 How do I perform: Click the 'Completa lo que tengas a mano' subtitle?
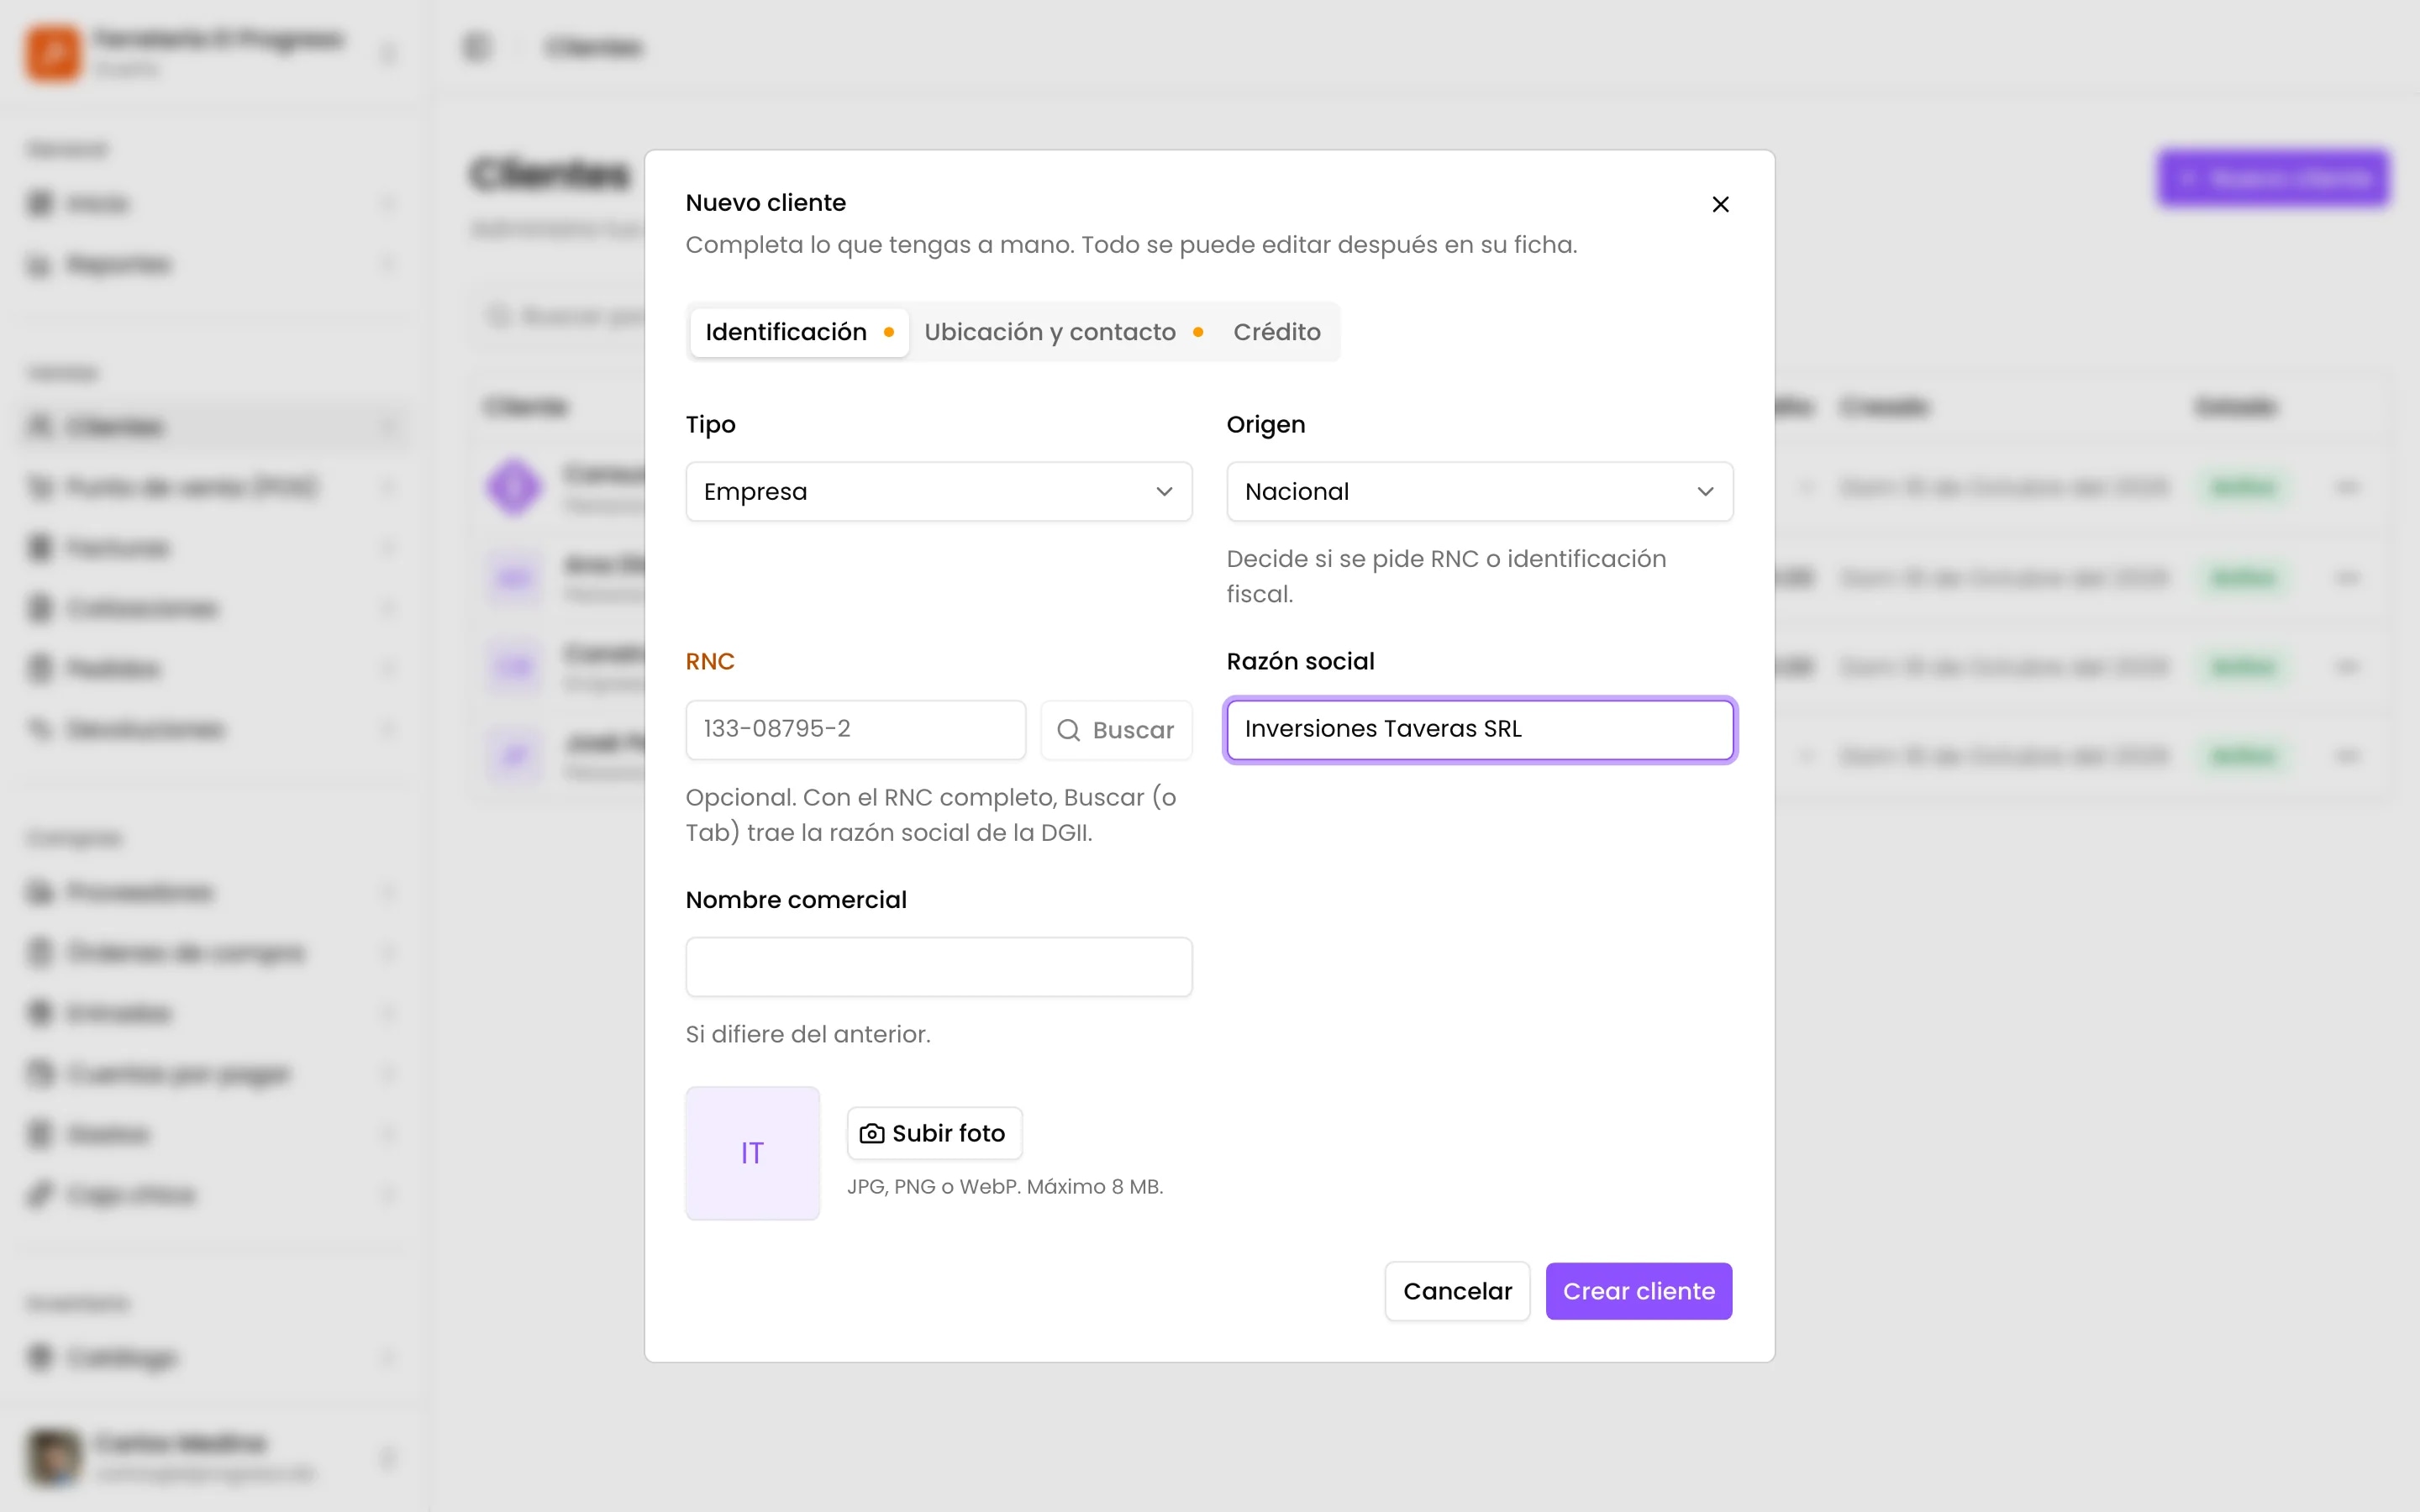point(1131,245)
